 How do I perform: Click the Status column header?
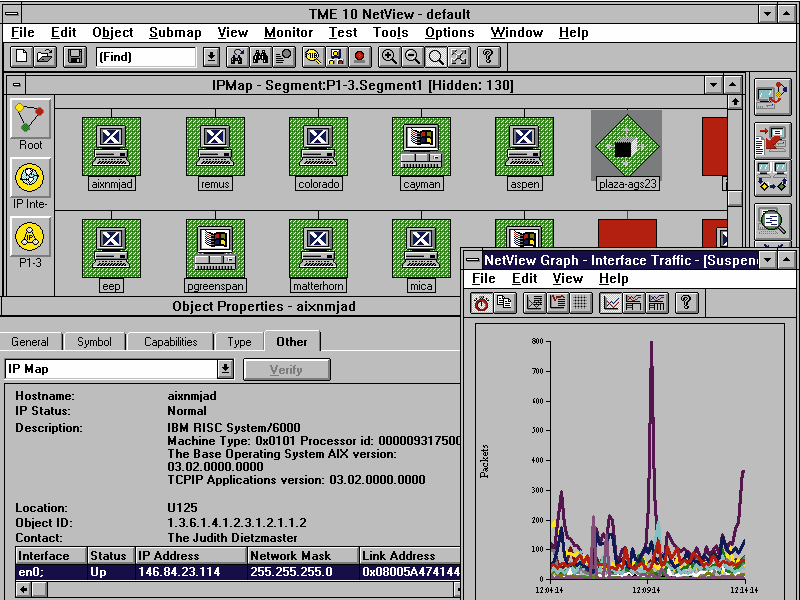pos(110,556)
